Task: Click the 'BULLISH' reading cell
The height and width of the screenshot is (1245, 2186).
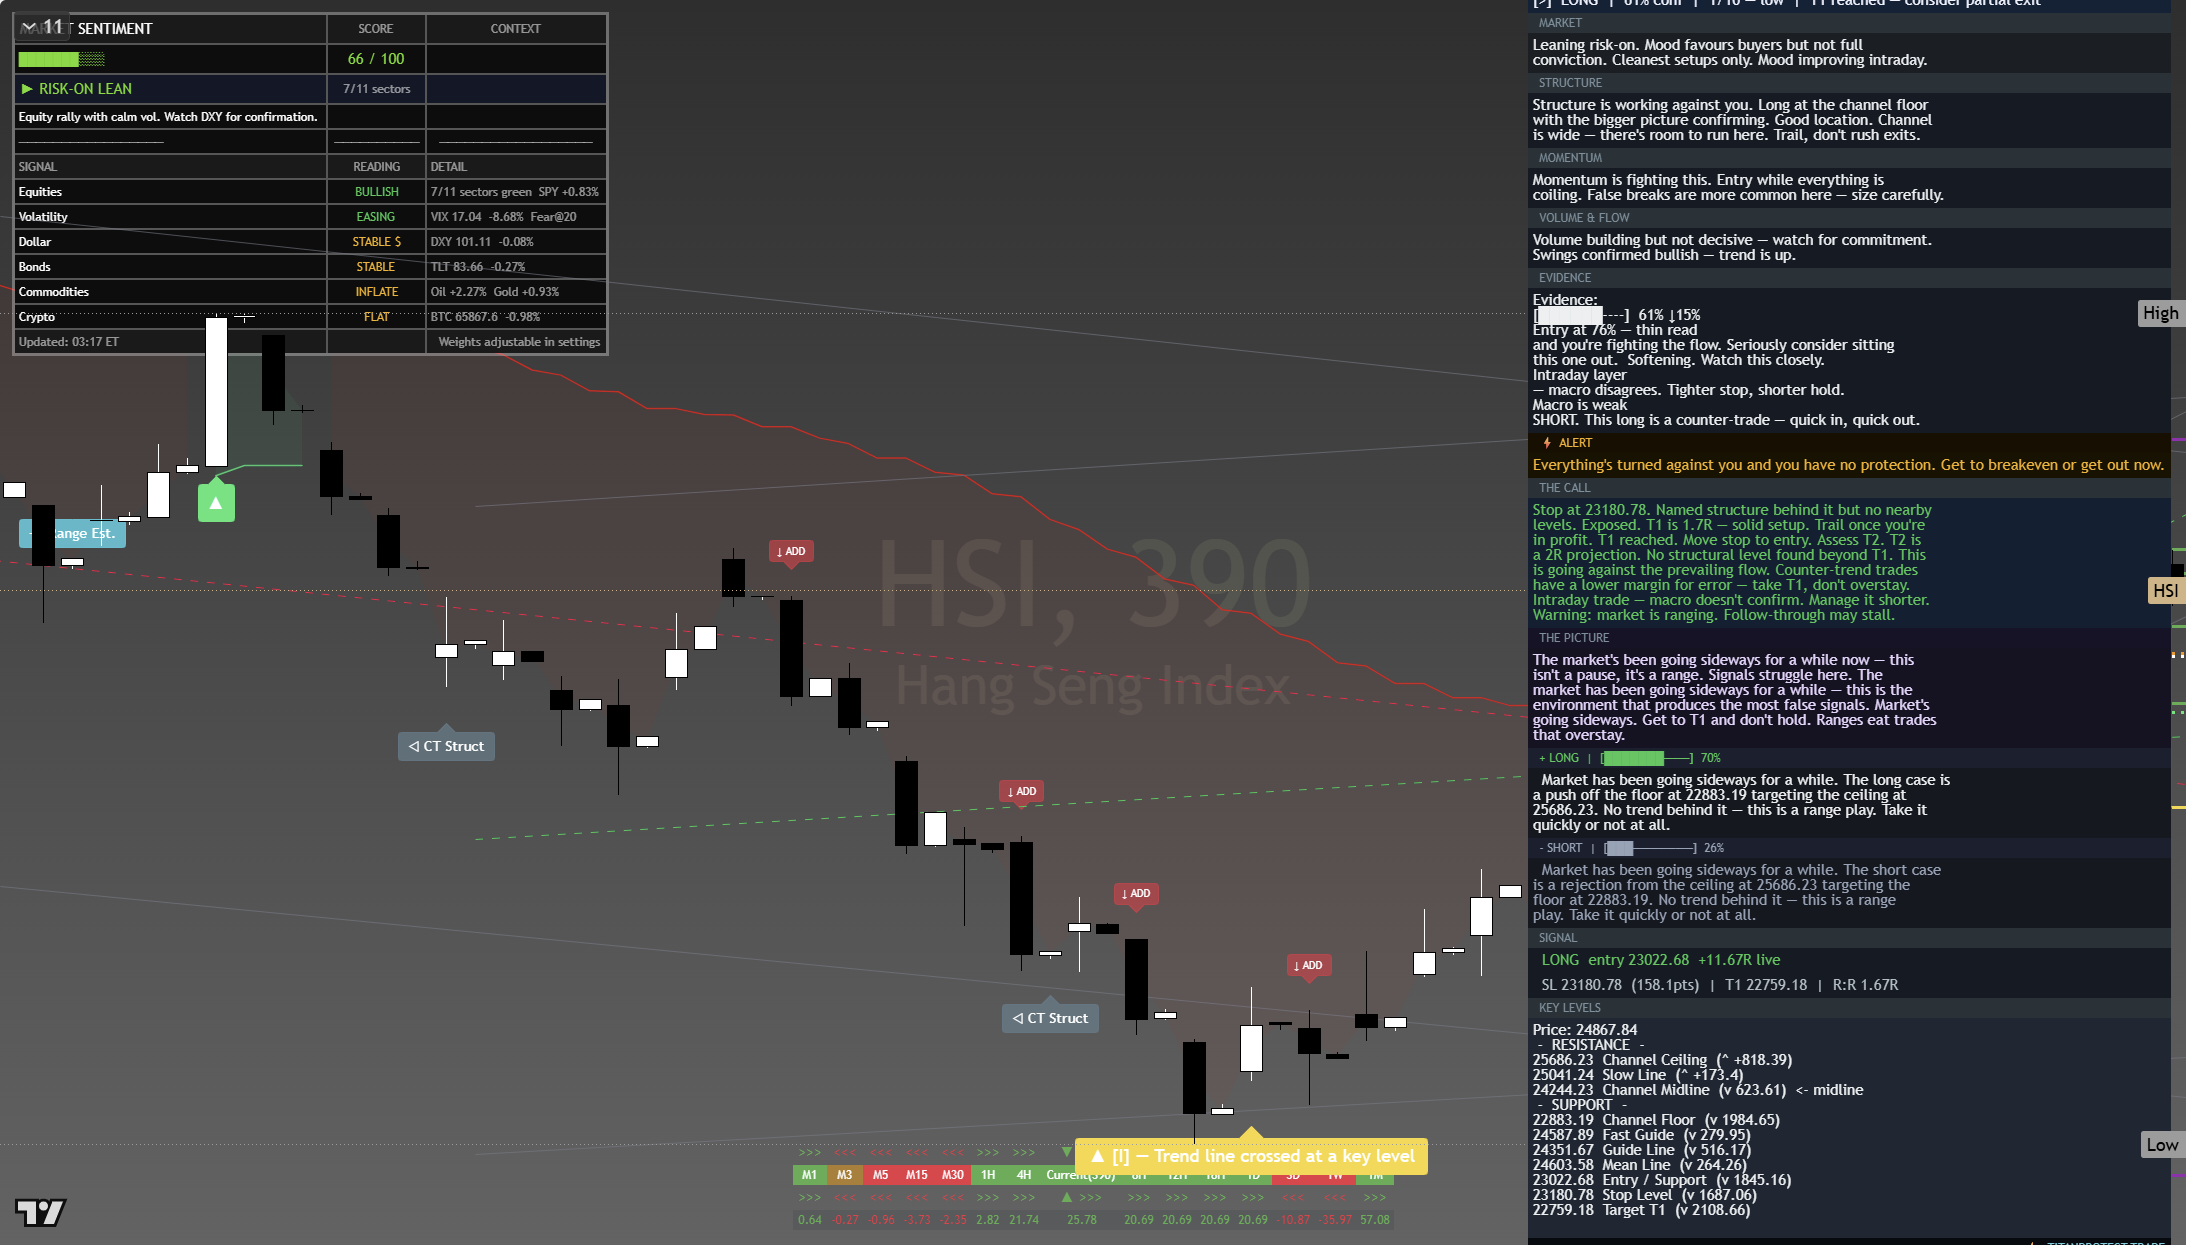Action: [x=376, y=192]
